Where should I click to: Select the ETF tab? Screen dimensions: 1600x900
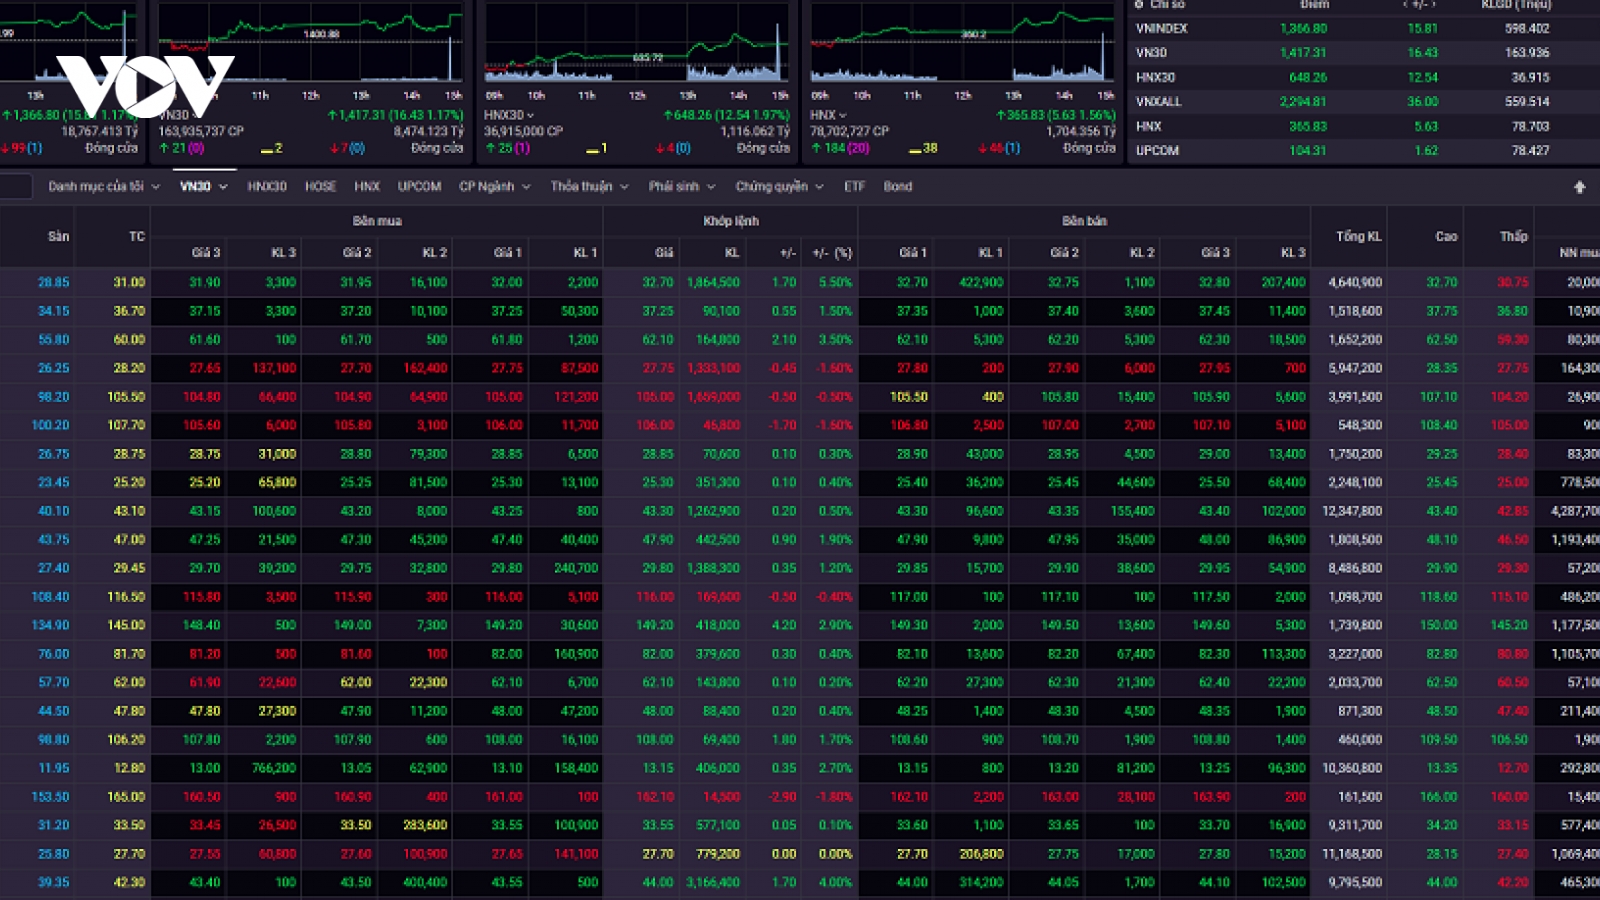coord(854,187)
